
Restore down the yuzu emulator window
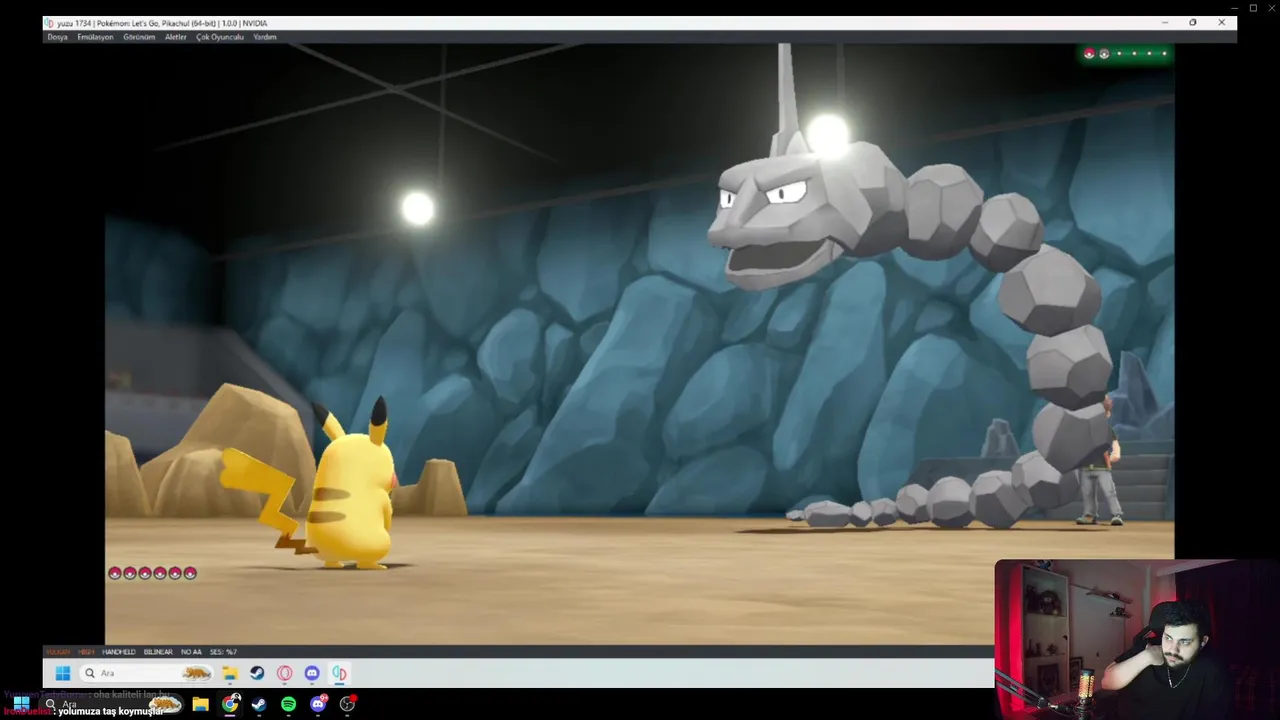[x=1193, y=23]
